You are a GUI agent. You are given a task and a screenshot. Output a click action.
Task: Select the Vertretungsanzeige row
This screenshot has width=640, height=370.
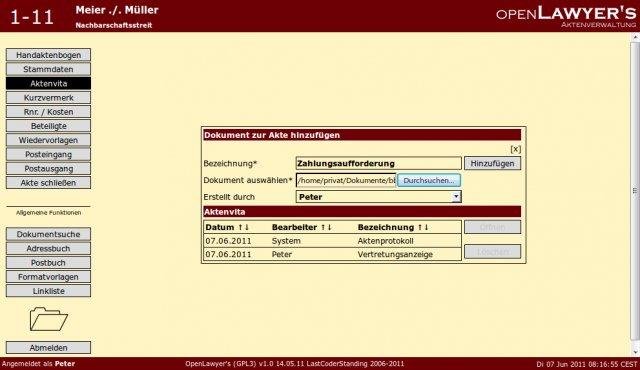(332, 254)
